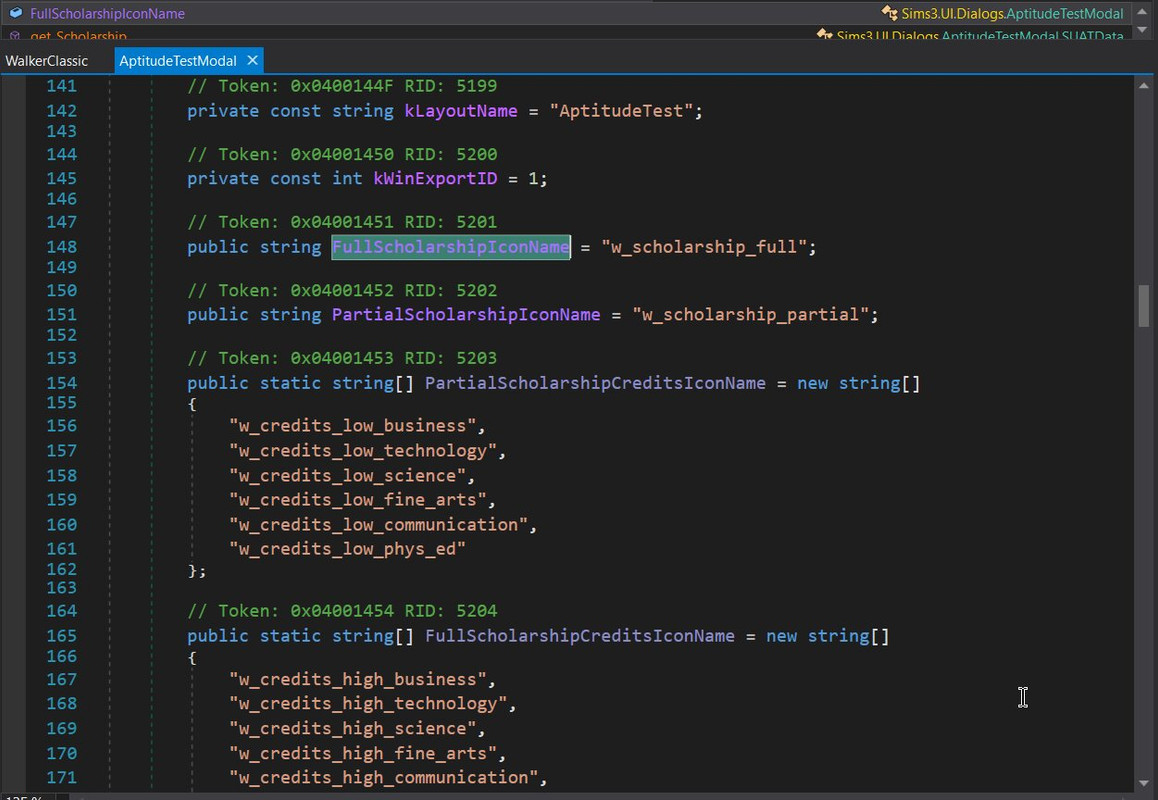Click "w_credits_low_business" string
The width and height of the screenshot is (1158, 800).
click(352, 426)
